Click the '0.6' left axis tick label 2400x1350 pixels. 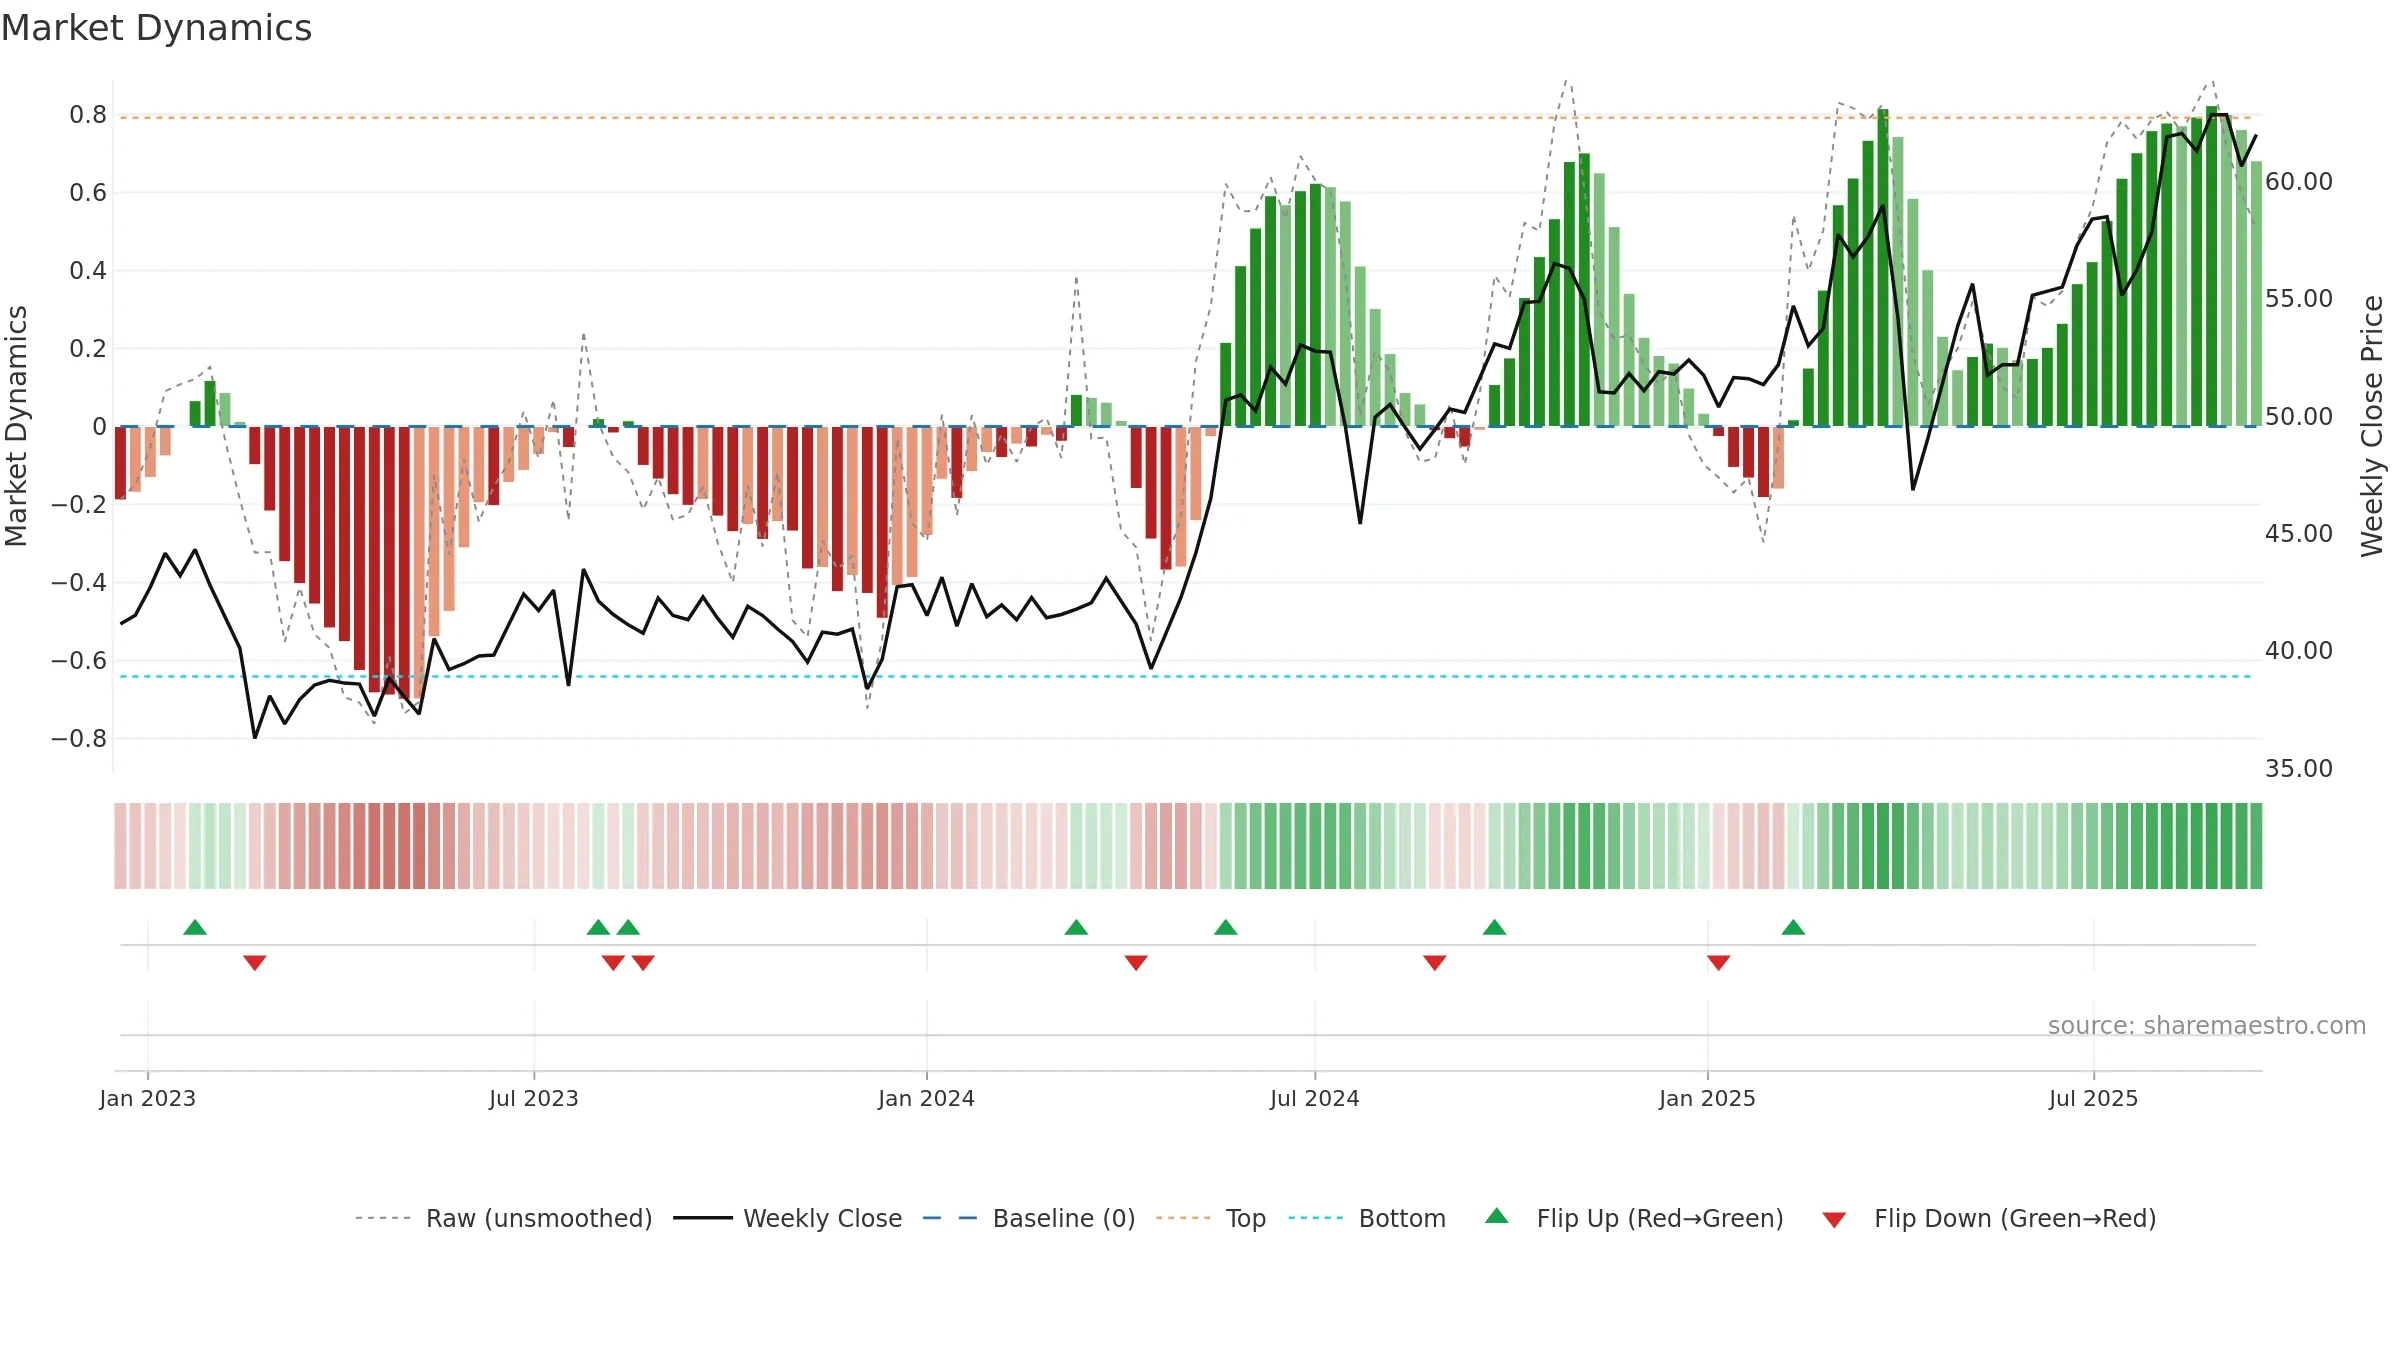pyautogui.click(x=88, y=193)
